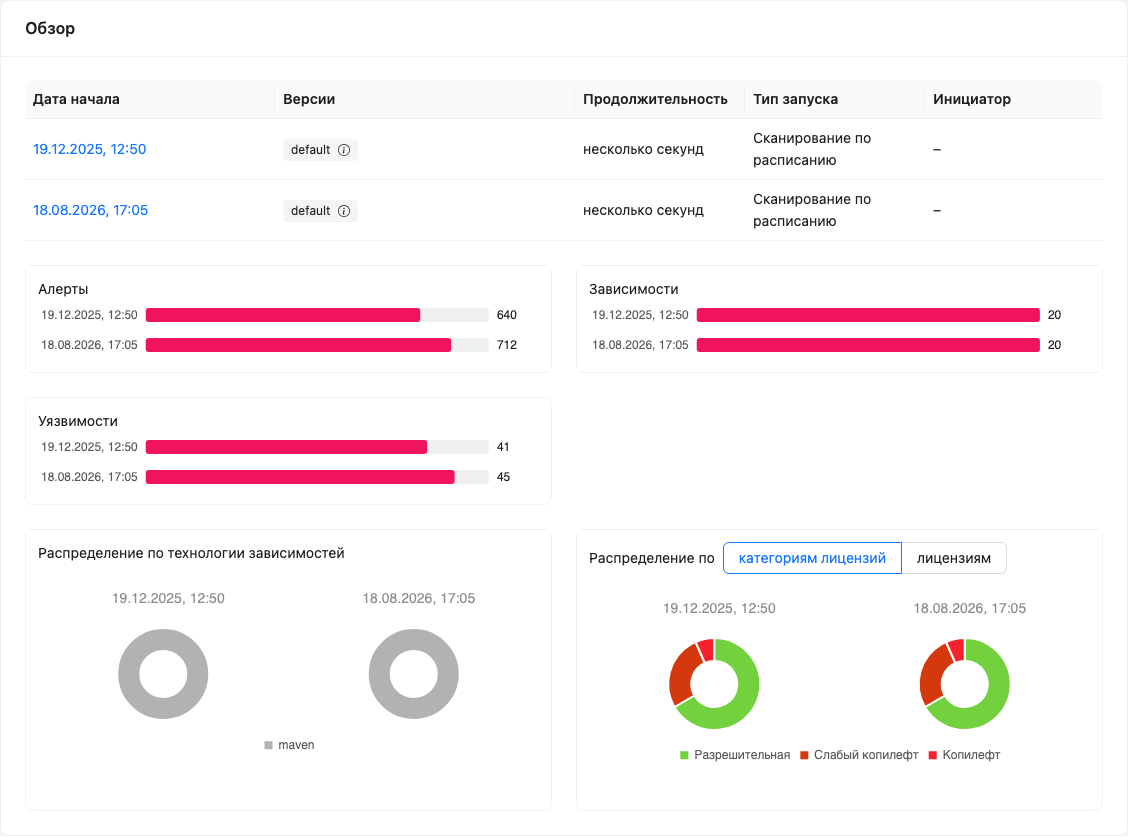Image resolution: width=1128 pixels, height=837 pixels.
Task: Click the vulnerabilities count value 41
Action: tap(503, 448)
